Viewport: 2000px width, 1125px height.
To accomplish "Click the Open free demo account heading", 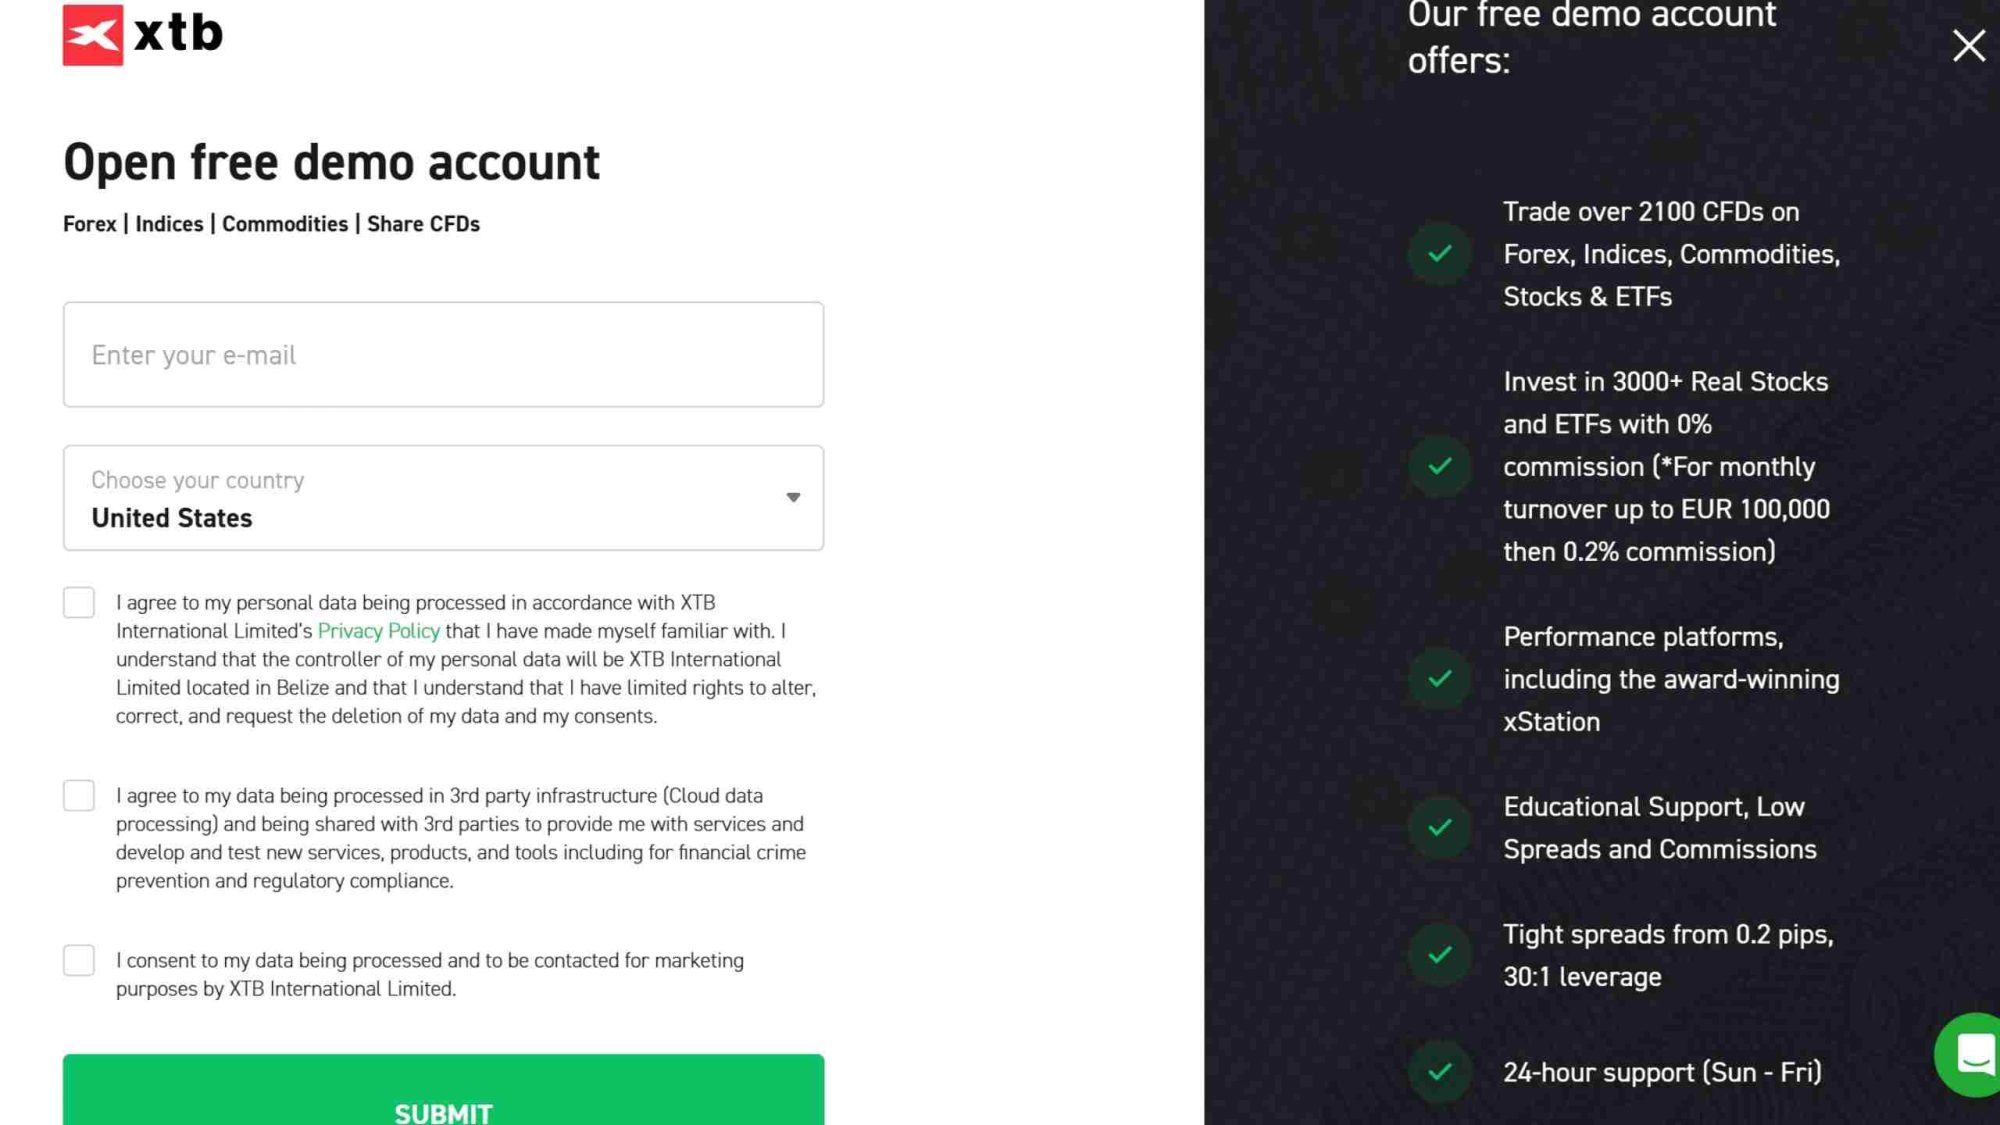I will pyautogui.click(x=331, y=163).
